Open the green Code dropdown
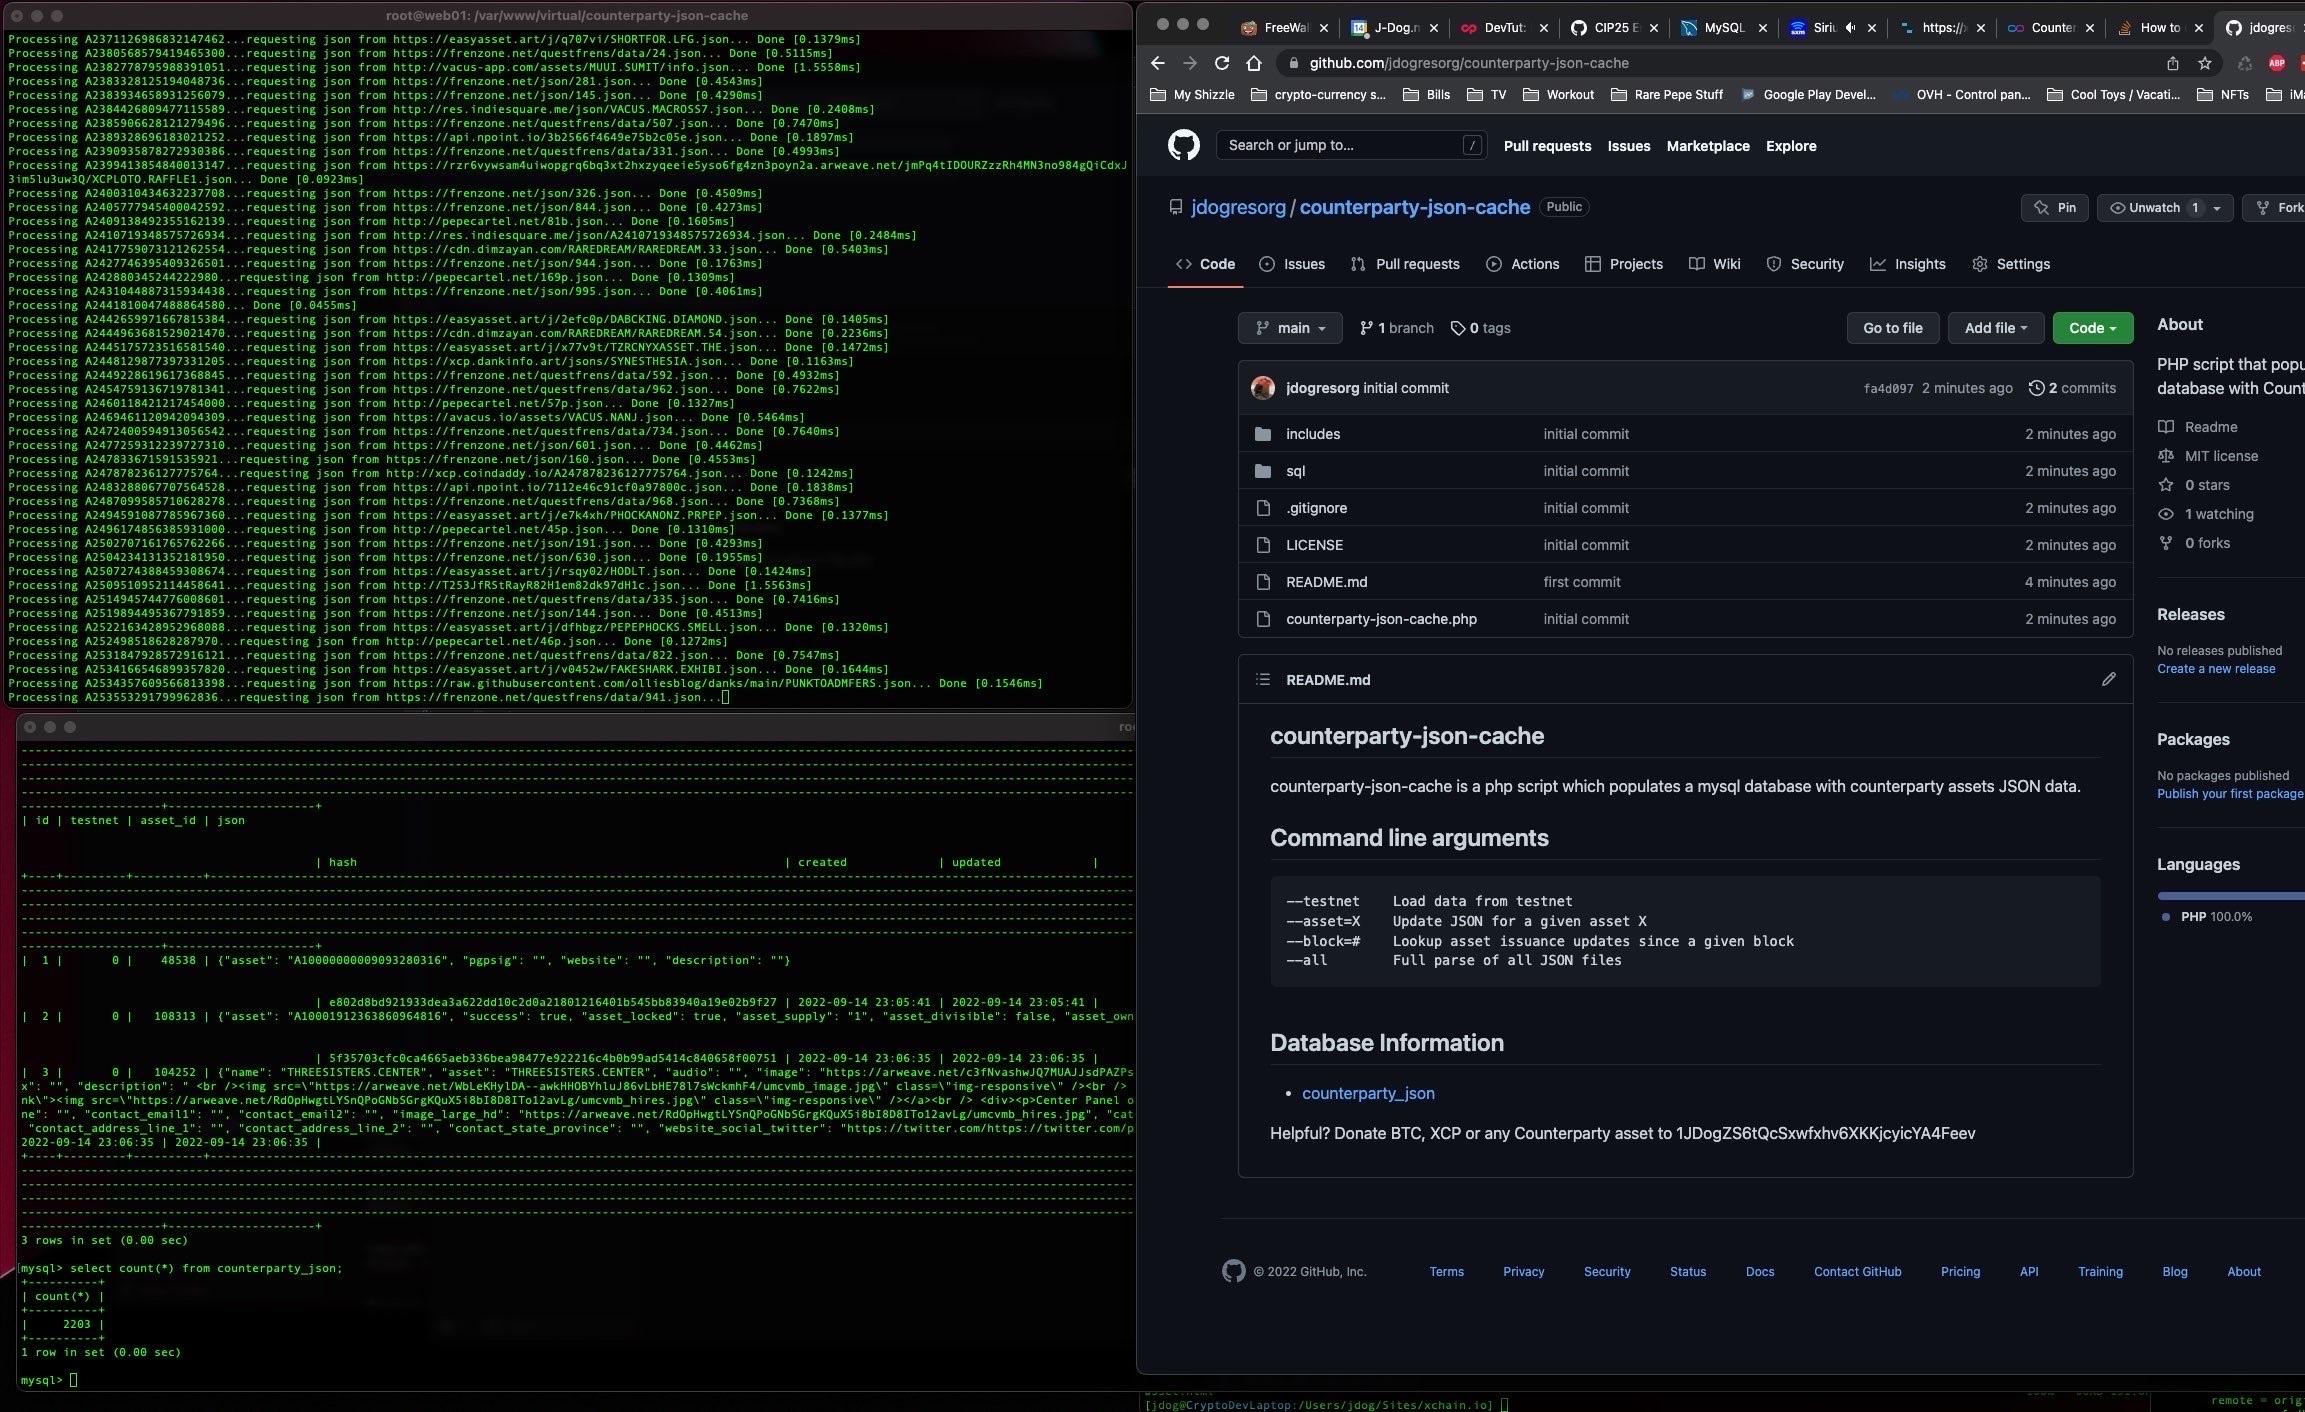The image size is (2305, 1412). 2093,328
